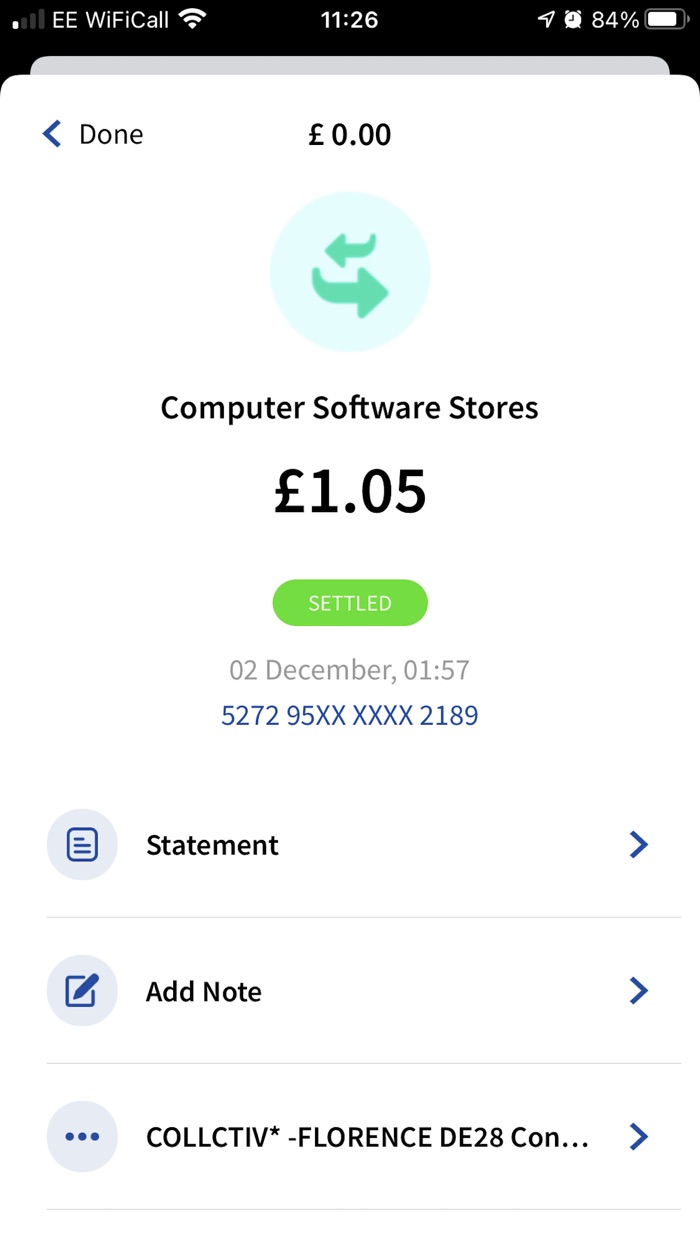Toggle the SETTLED status badge
This screenshot has height=1244, width=700.
click(350, 602)
